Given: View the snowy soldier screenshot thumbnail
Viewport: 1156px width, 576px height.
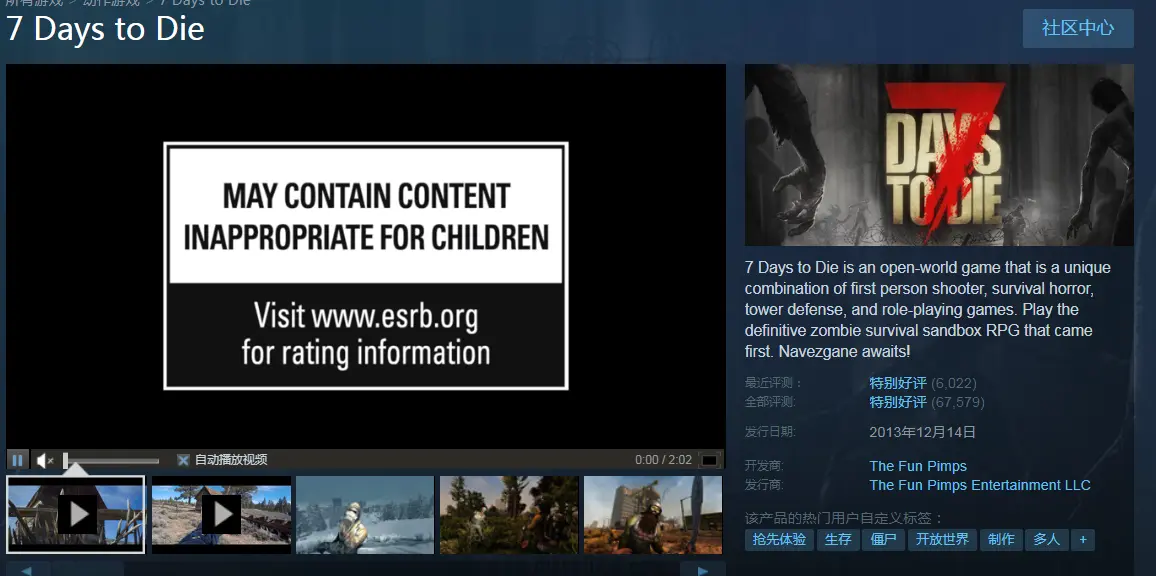Looking at the screenshot, I should coord(365,514).
